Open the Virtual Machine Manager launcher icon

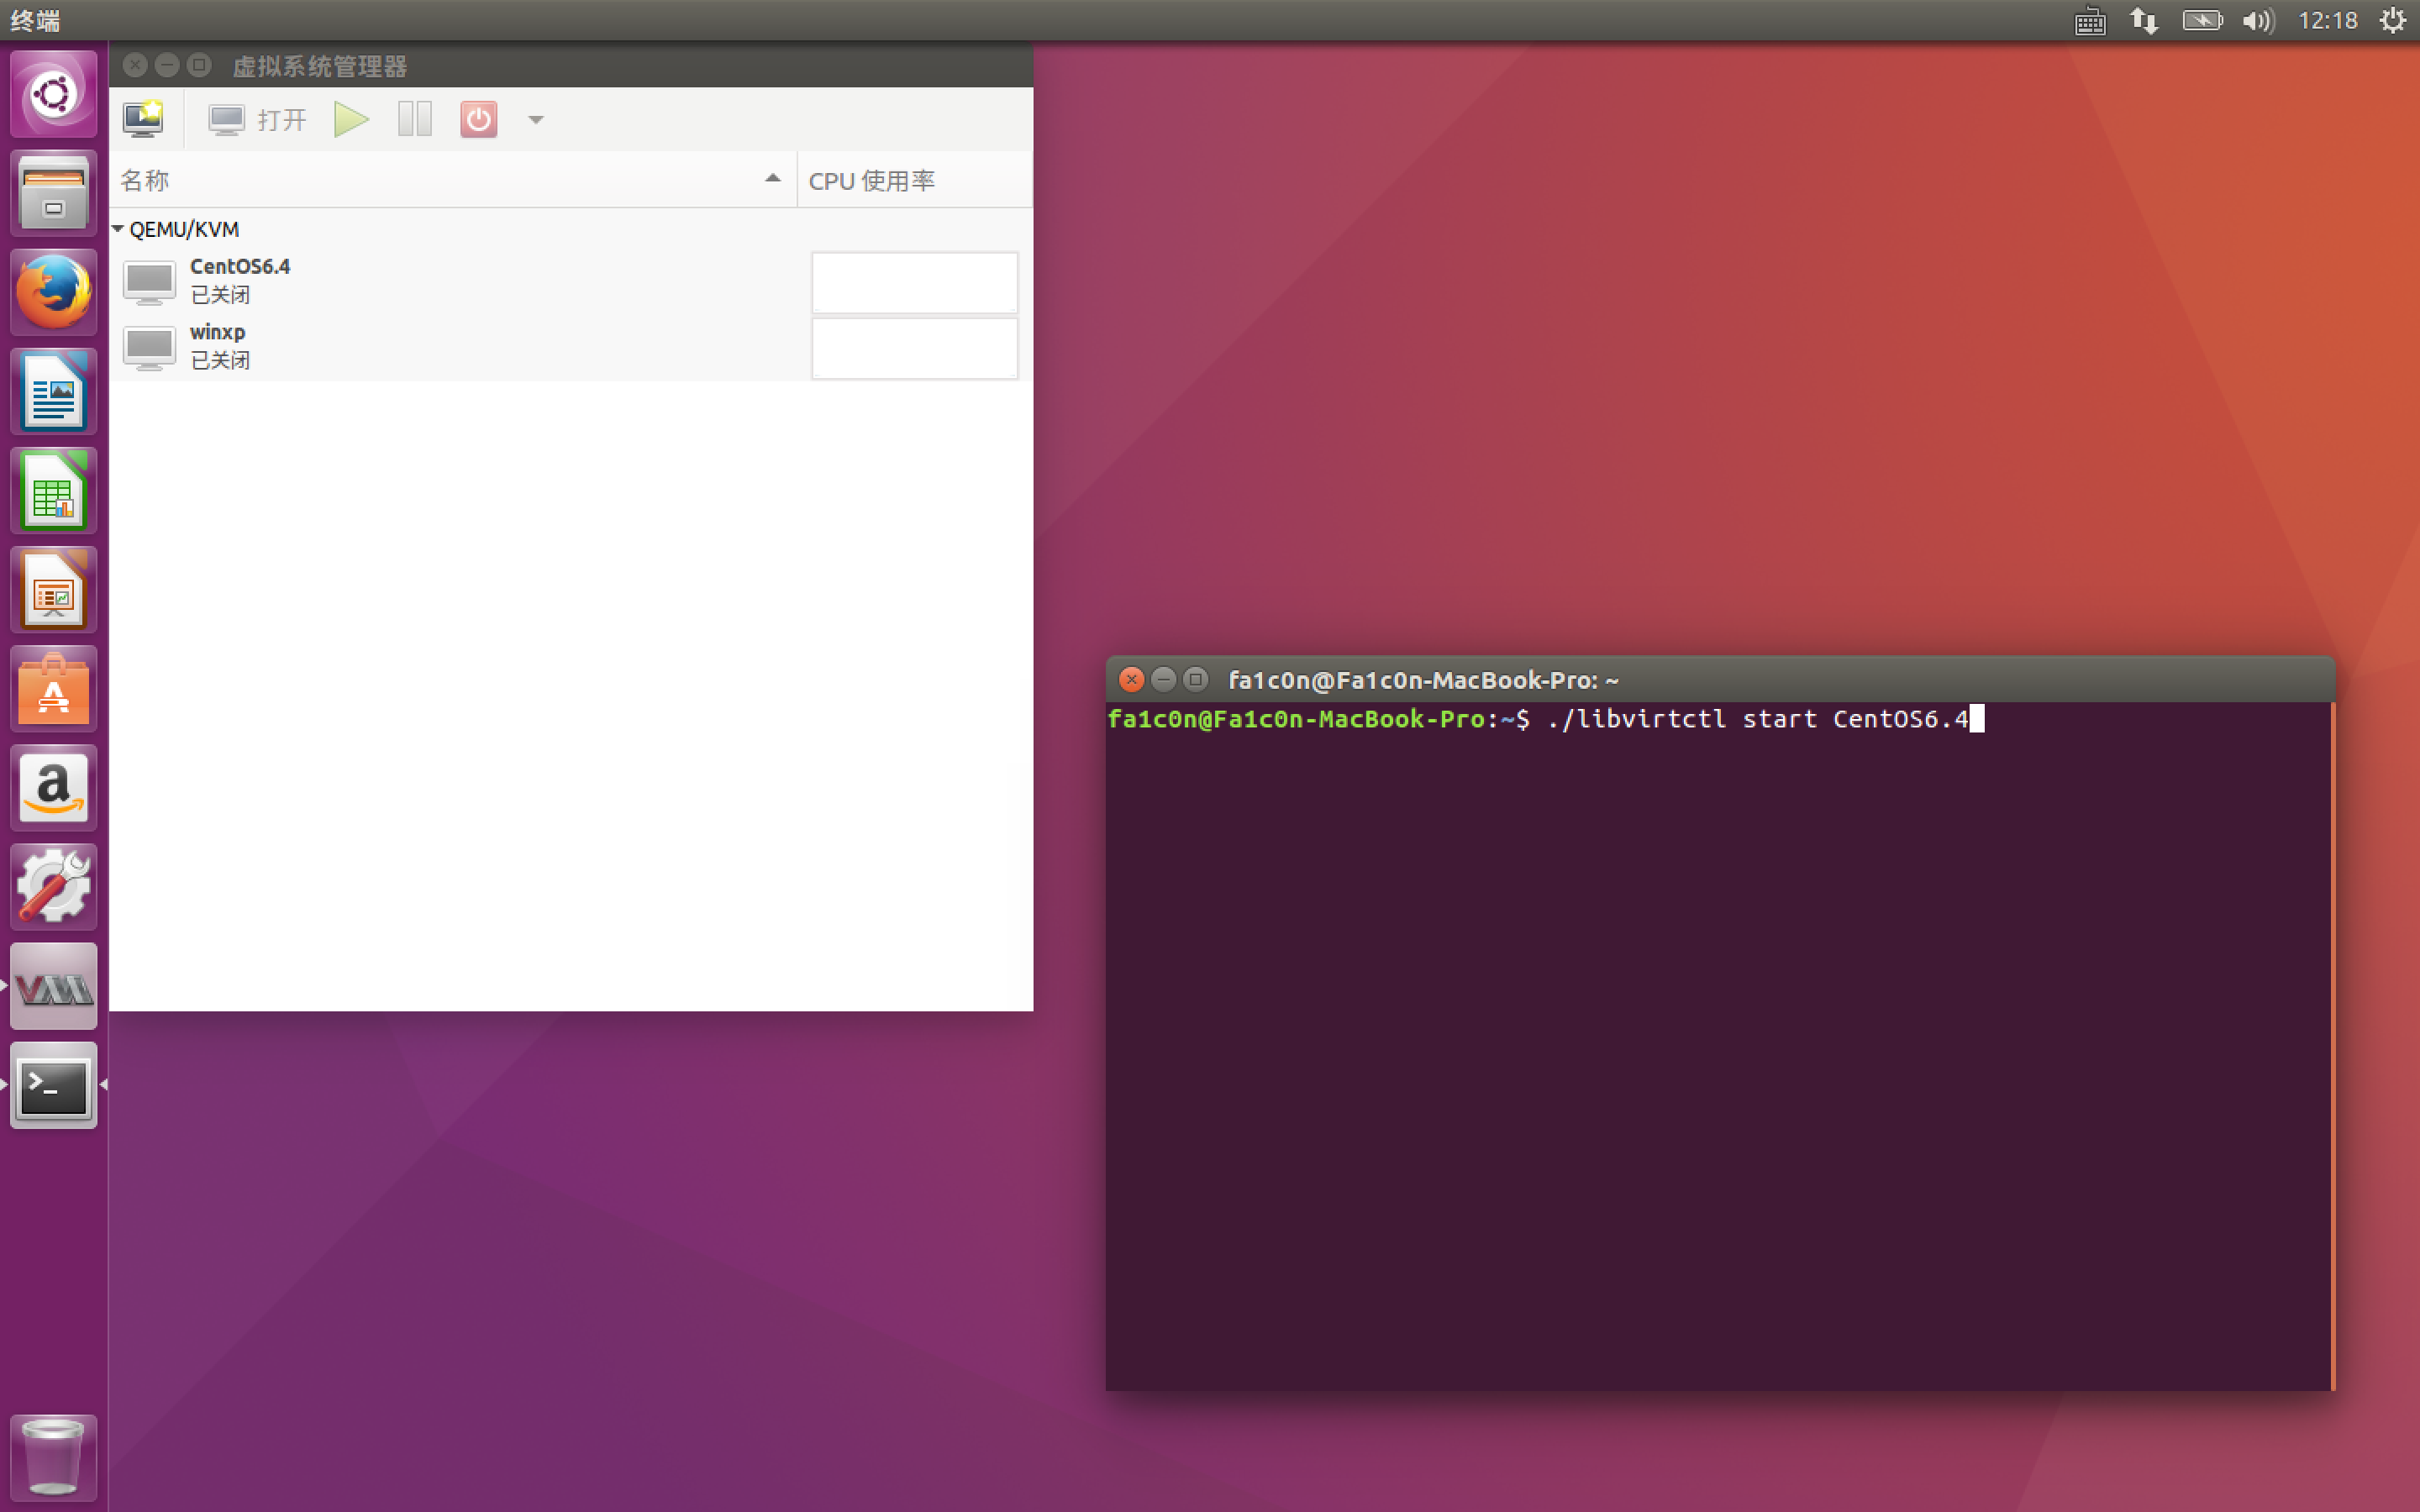(x=54, y=987)
